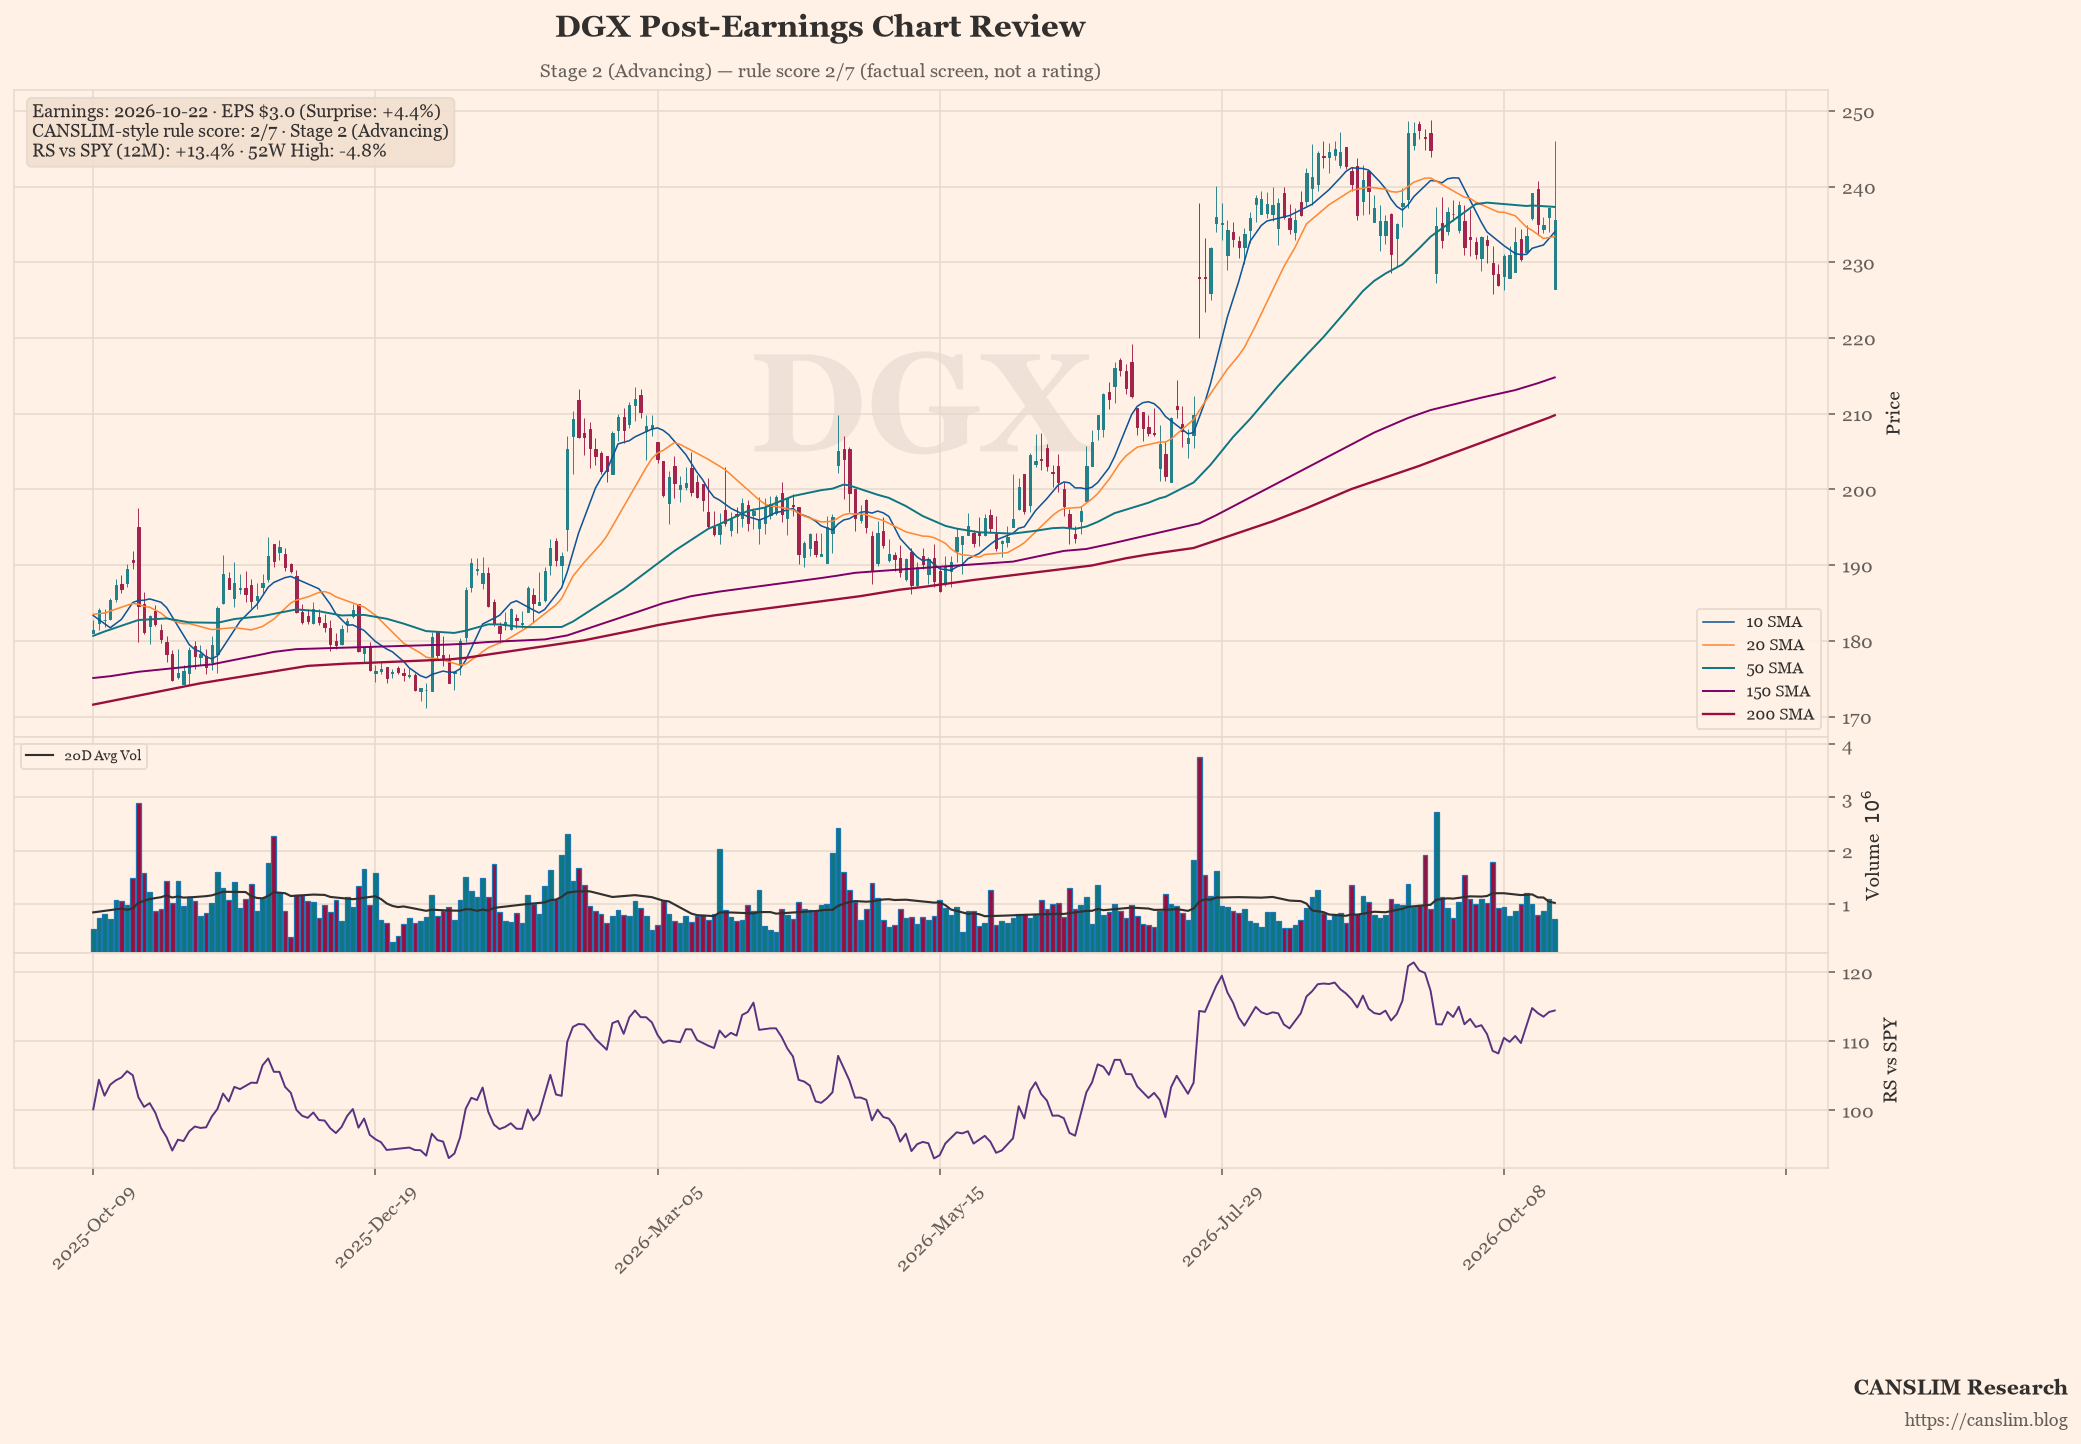Viewport: 2081px width, 1444px height.
Task: Click the '240' price axis label
Action: (1859, 188)
